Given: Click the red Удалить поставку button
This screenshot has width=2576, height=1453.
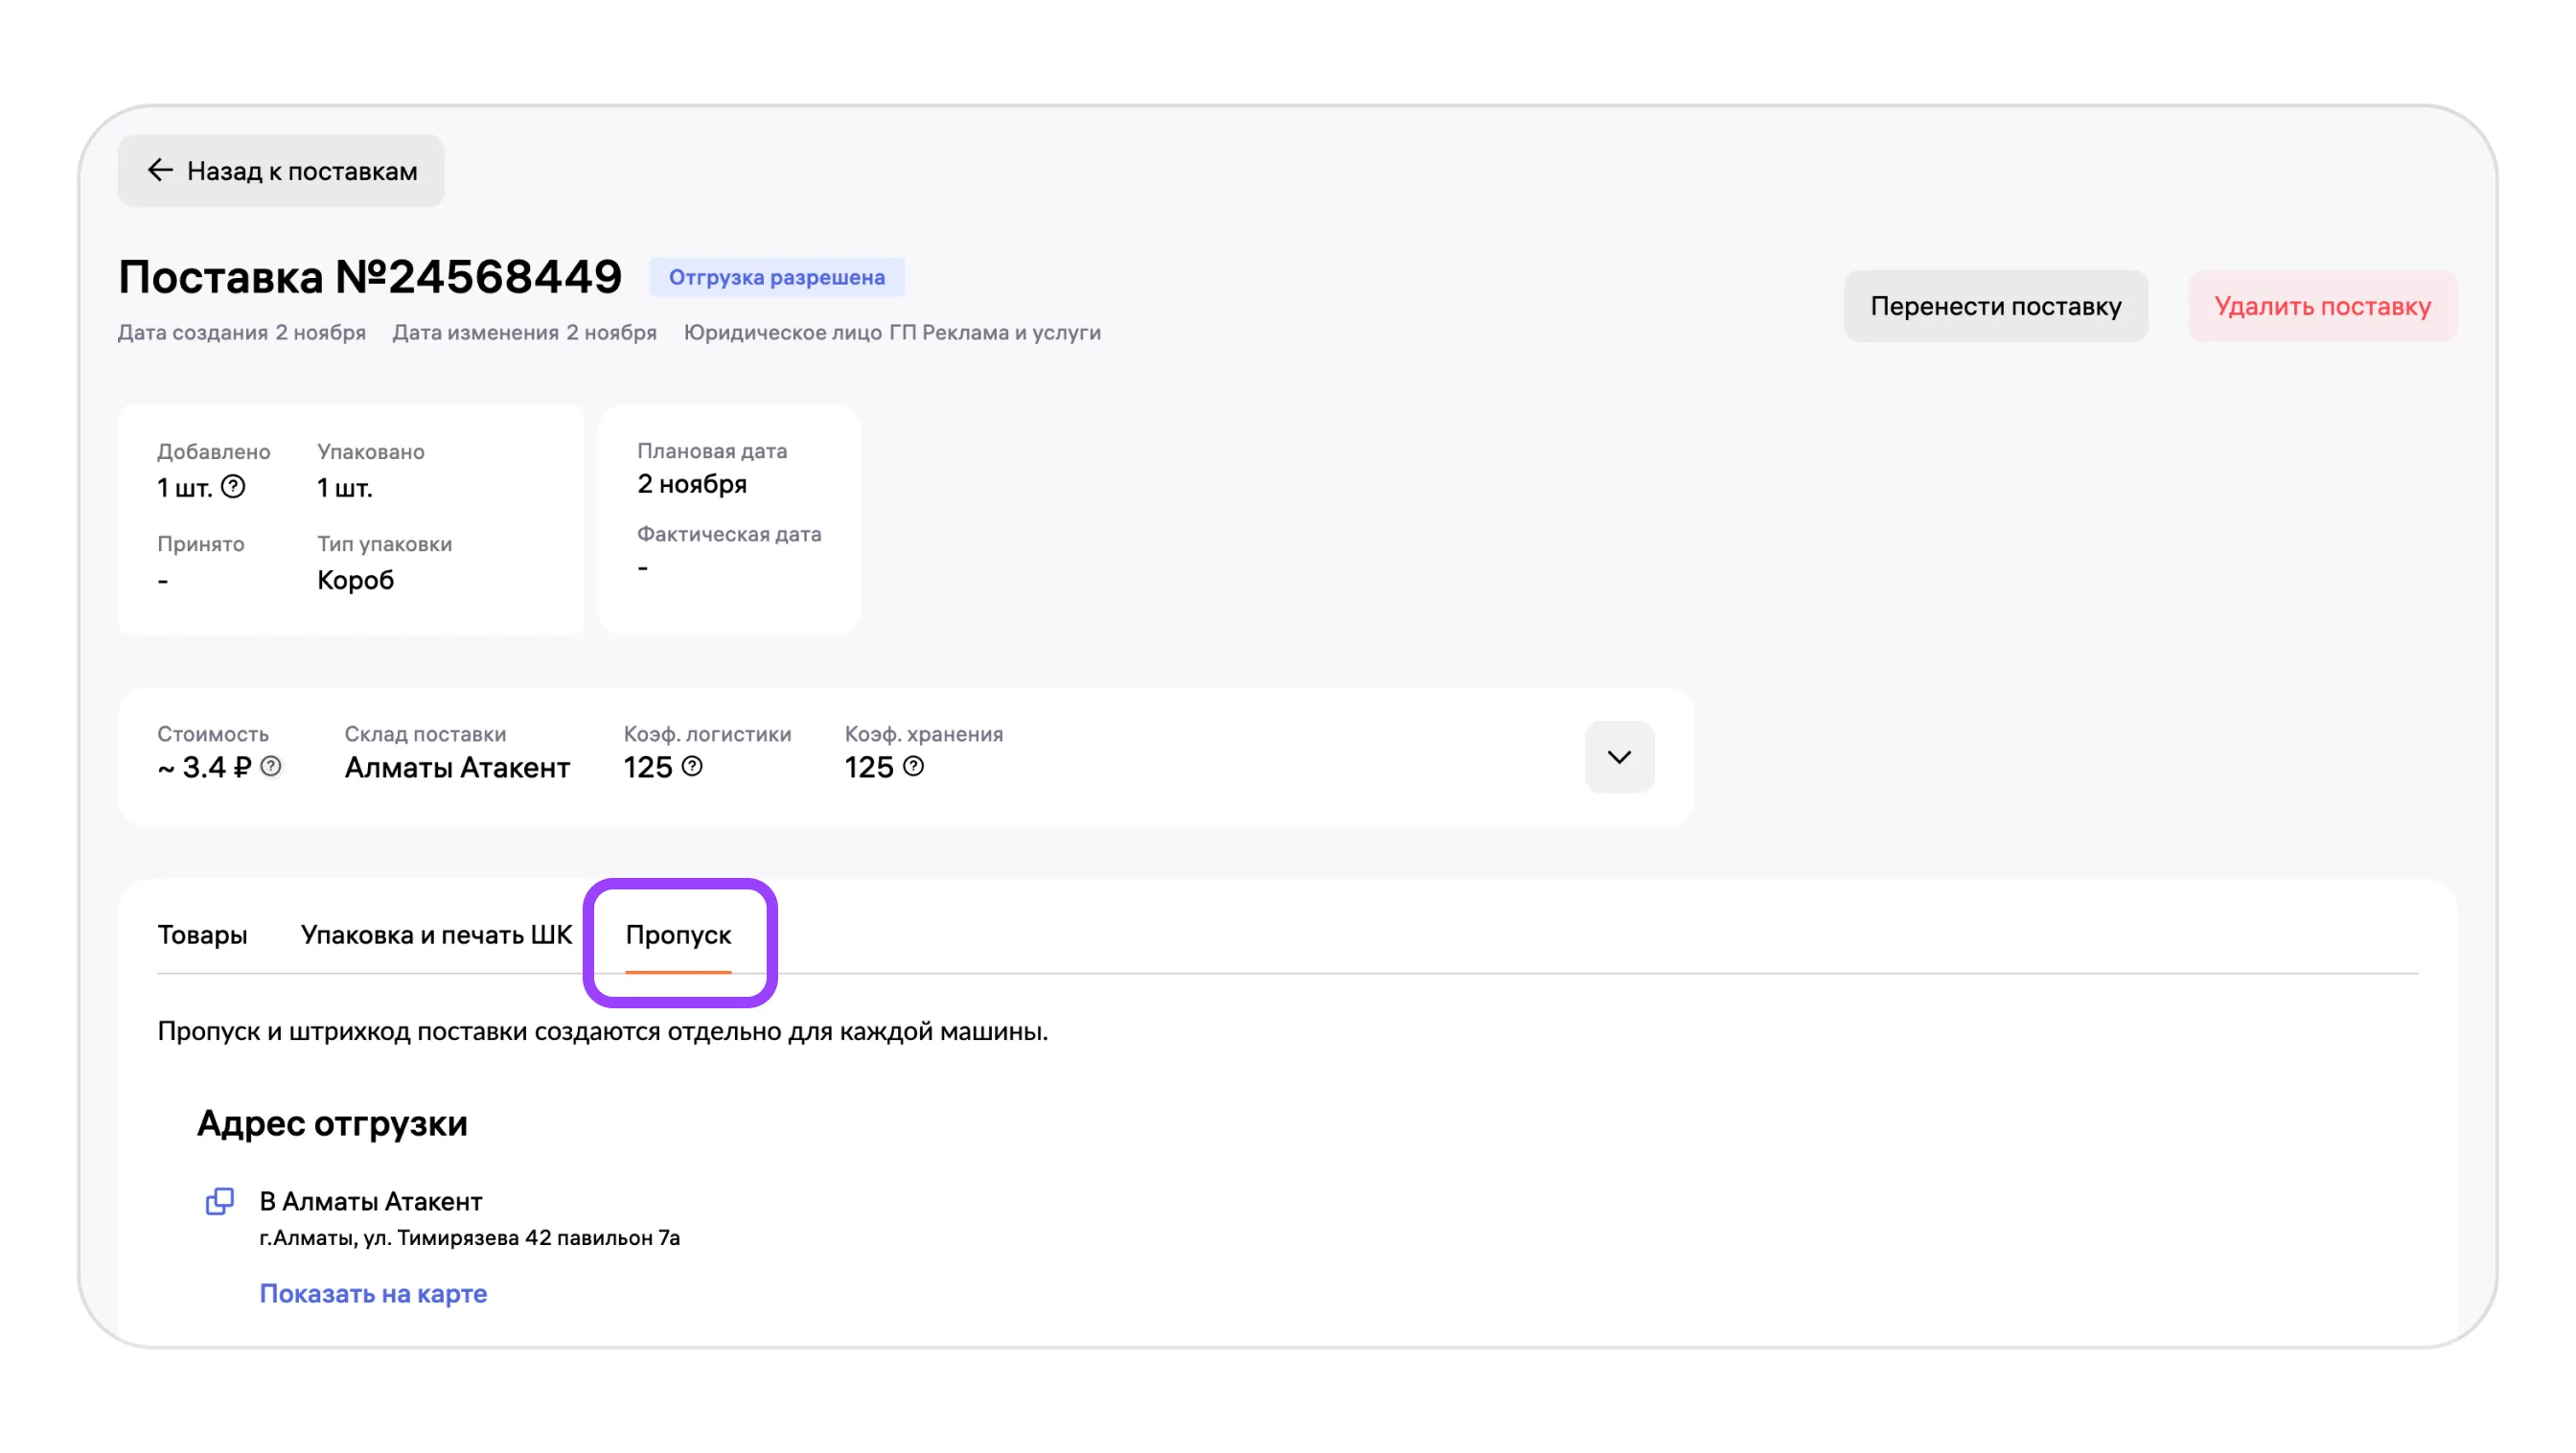Looking at the screenshot, I should (x=2321, y=306).
